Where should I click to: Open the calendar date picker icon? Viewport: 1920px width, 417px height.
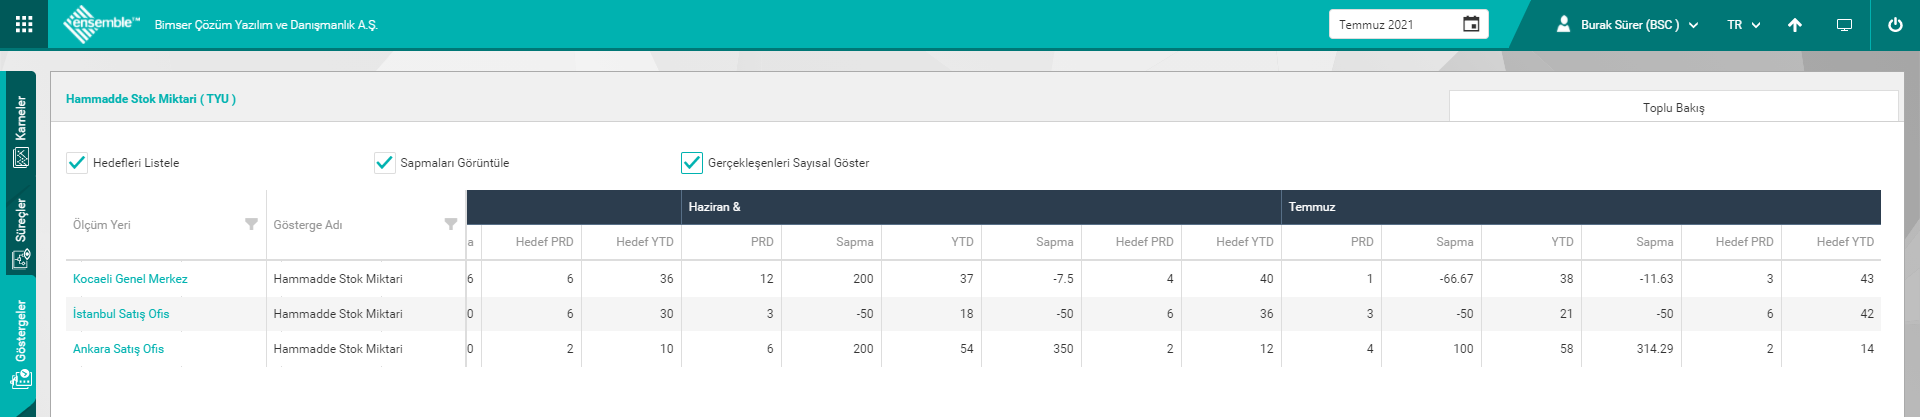(x=1471, y=24)
